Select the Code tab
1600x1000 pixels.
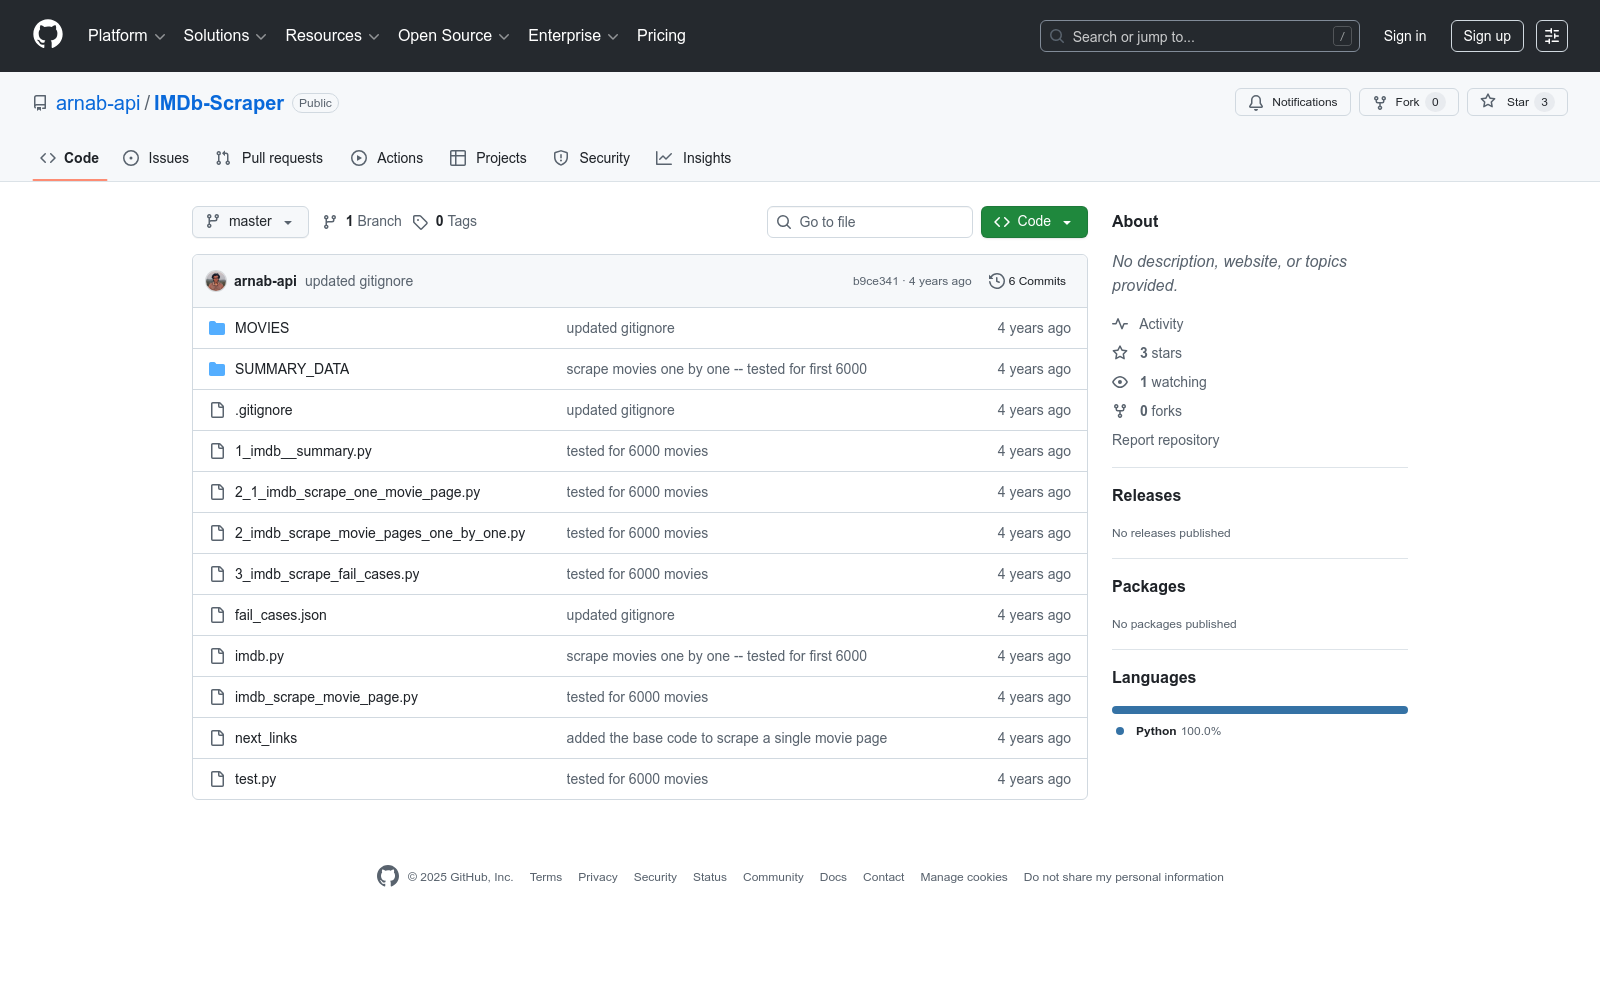click(70, 158)
